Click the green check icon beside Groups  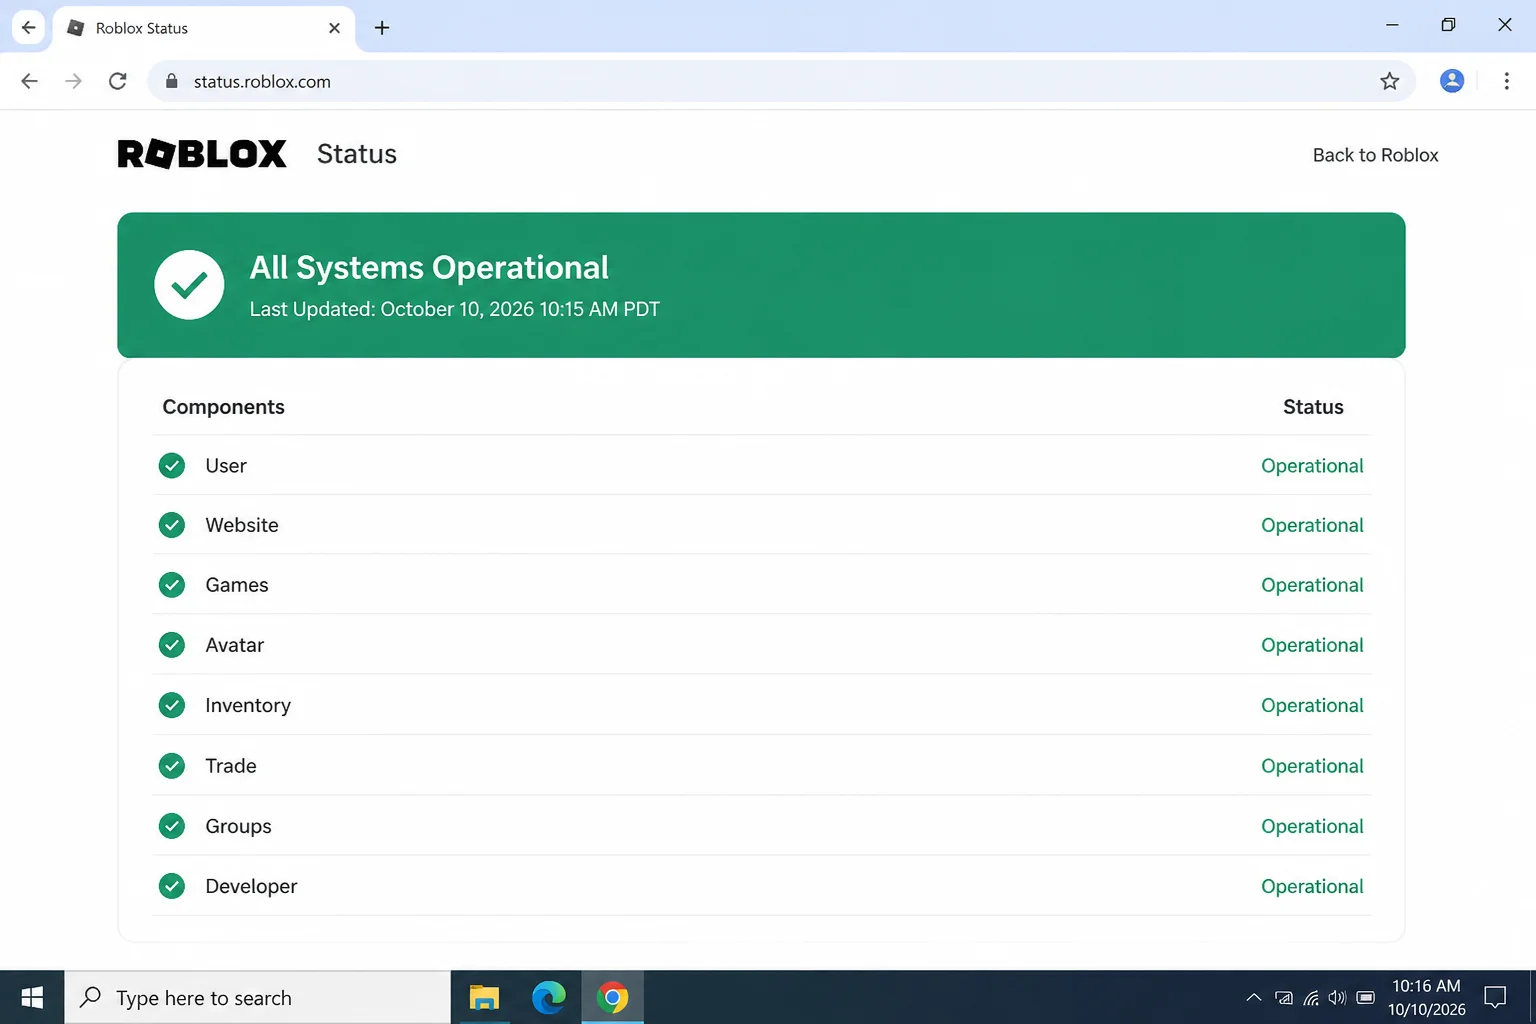172,826
